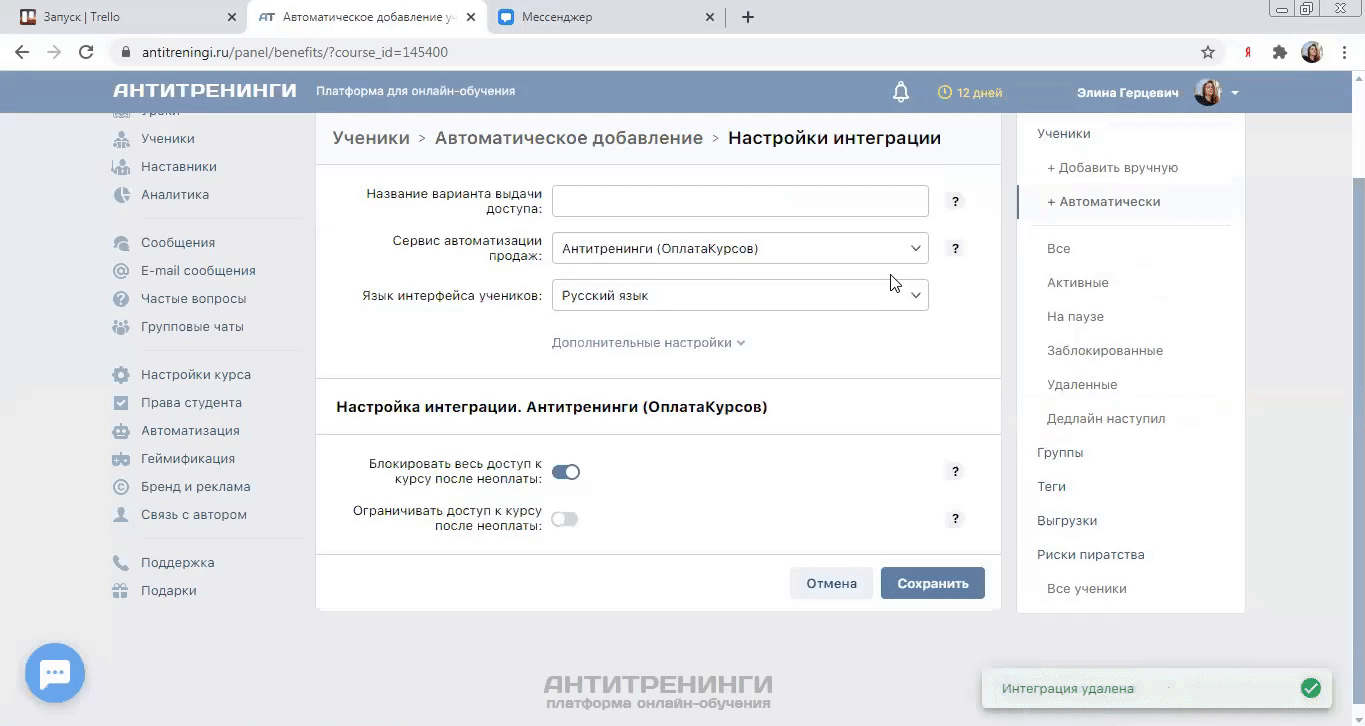Focus the Название варианта выдачи доступа field

[740, 201]
